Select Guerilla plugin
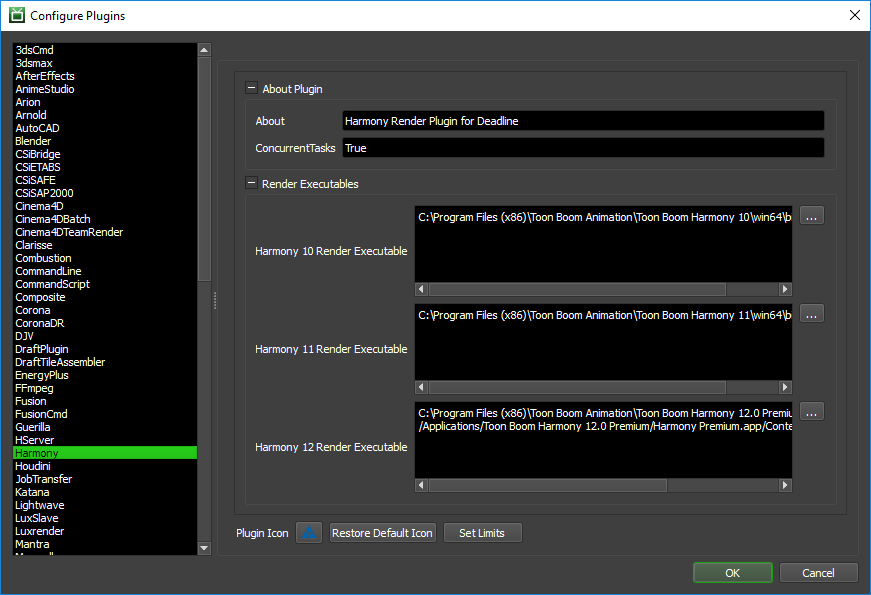 pos(104,427)
